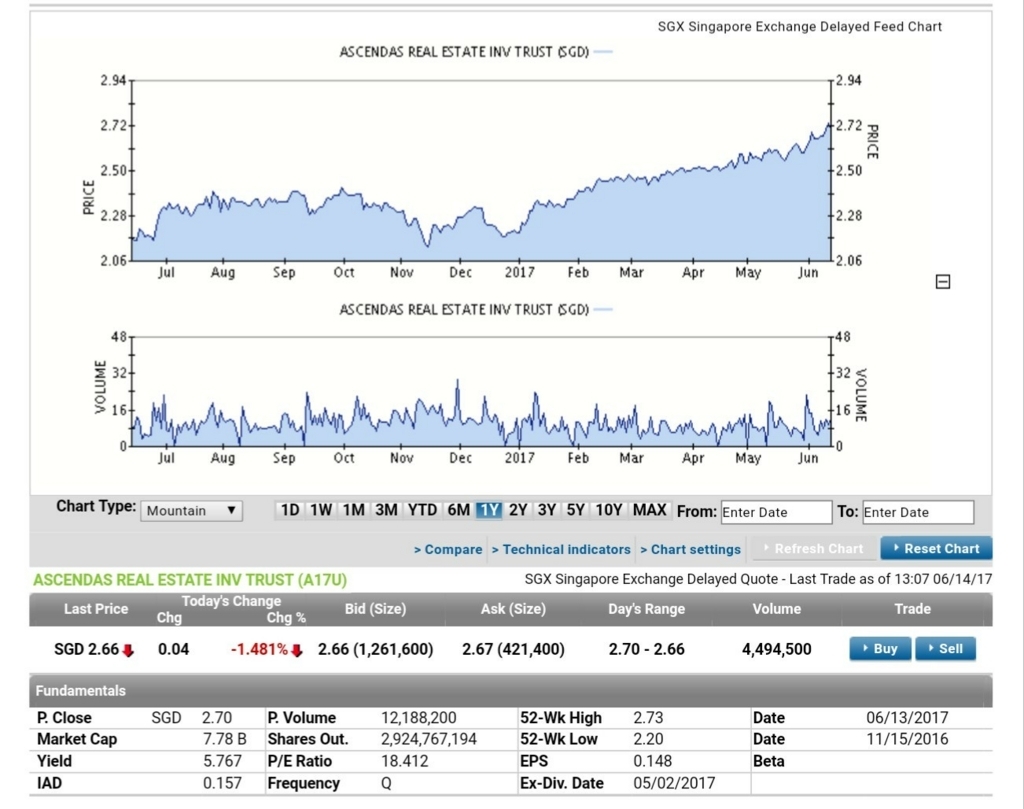The width and height of the screenshot is (1024, 809).
Task: Click the To date input field
Action: point(918,512)
